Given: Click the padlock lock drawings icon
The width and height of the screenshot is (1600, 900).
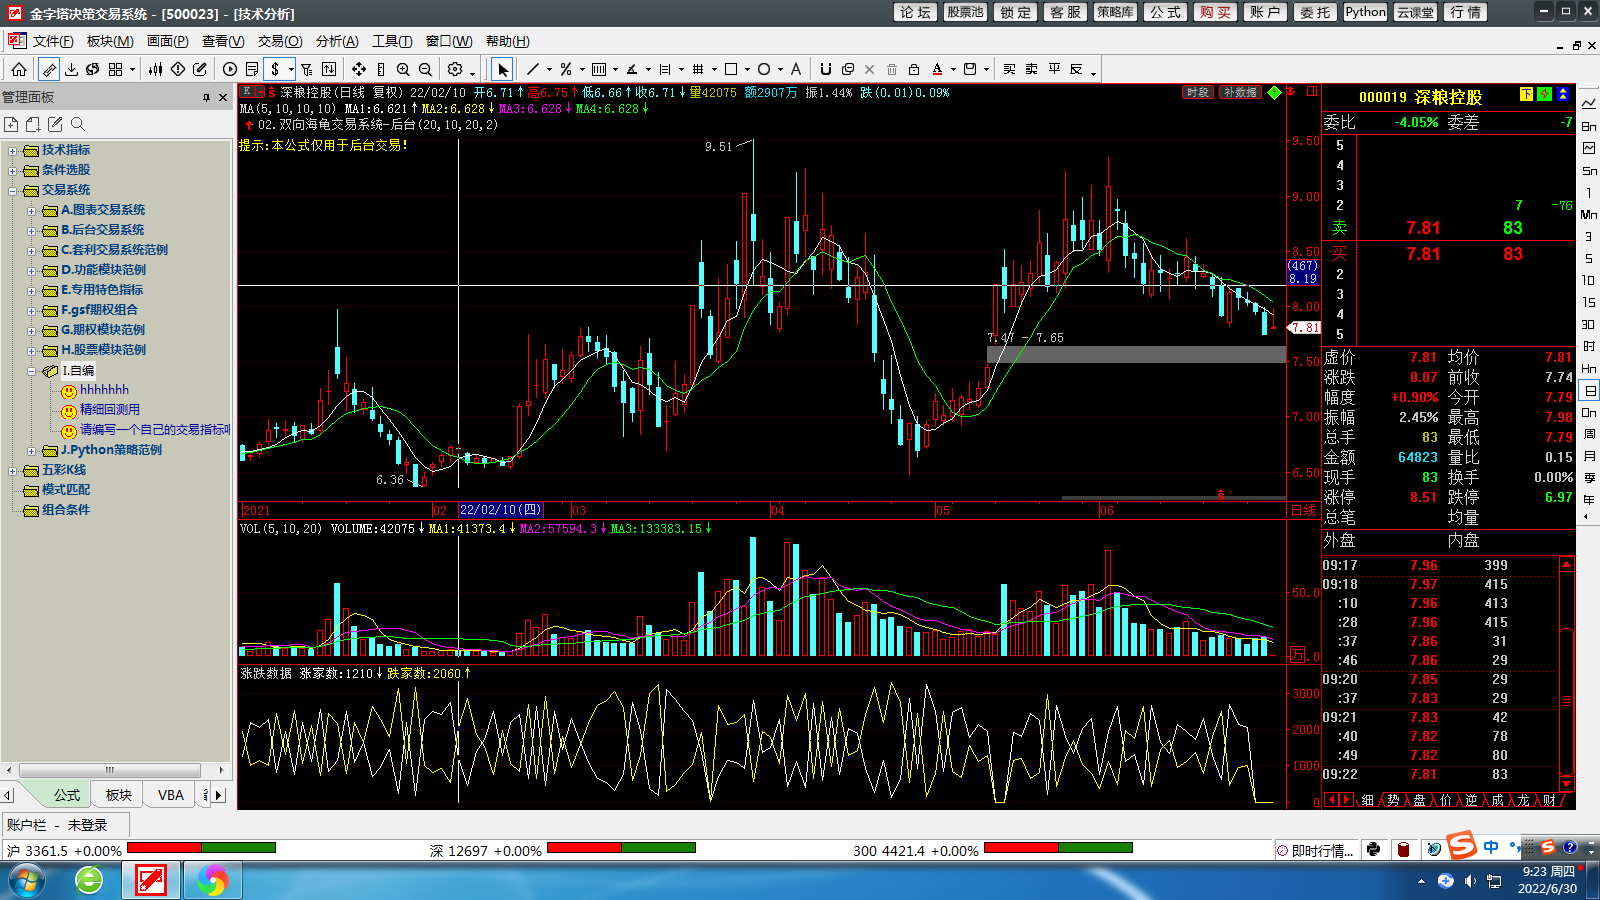Looking at the screenshot, I should coord(913,69).
